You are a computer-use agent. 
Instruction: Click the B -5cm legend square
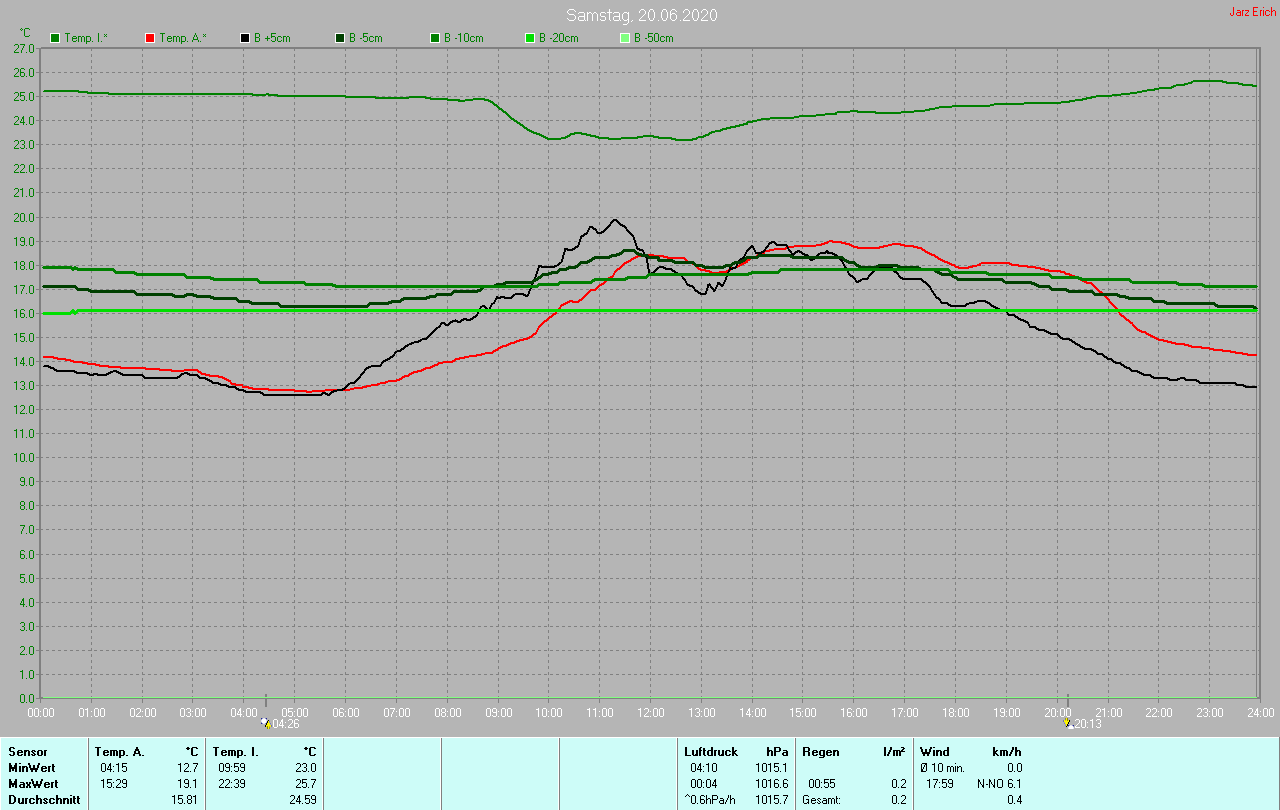coord(340,38)
